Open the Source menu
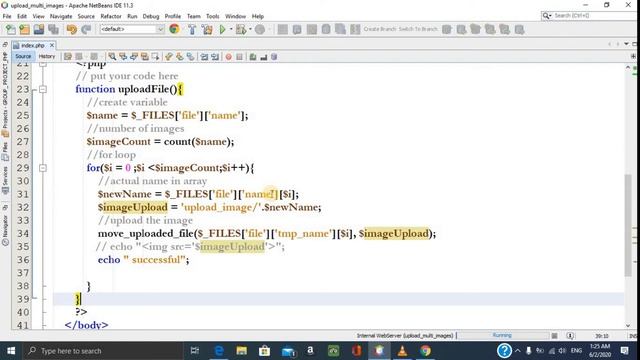 86,16
